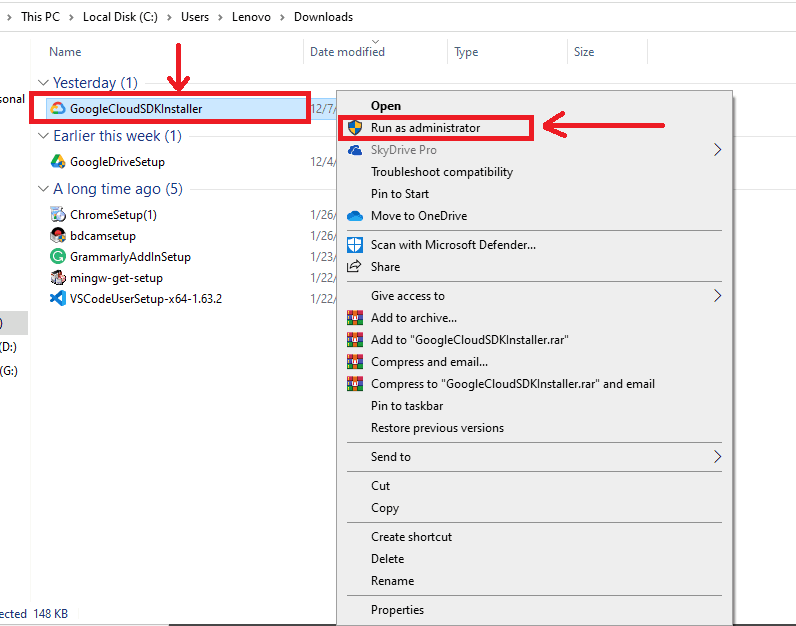The height and width of the screenshot is (626, 796).
Task: Expand the Give access to submenu arrow
Action: [717, 296]
